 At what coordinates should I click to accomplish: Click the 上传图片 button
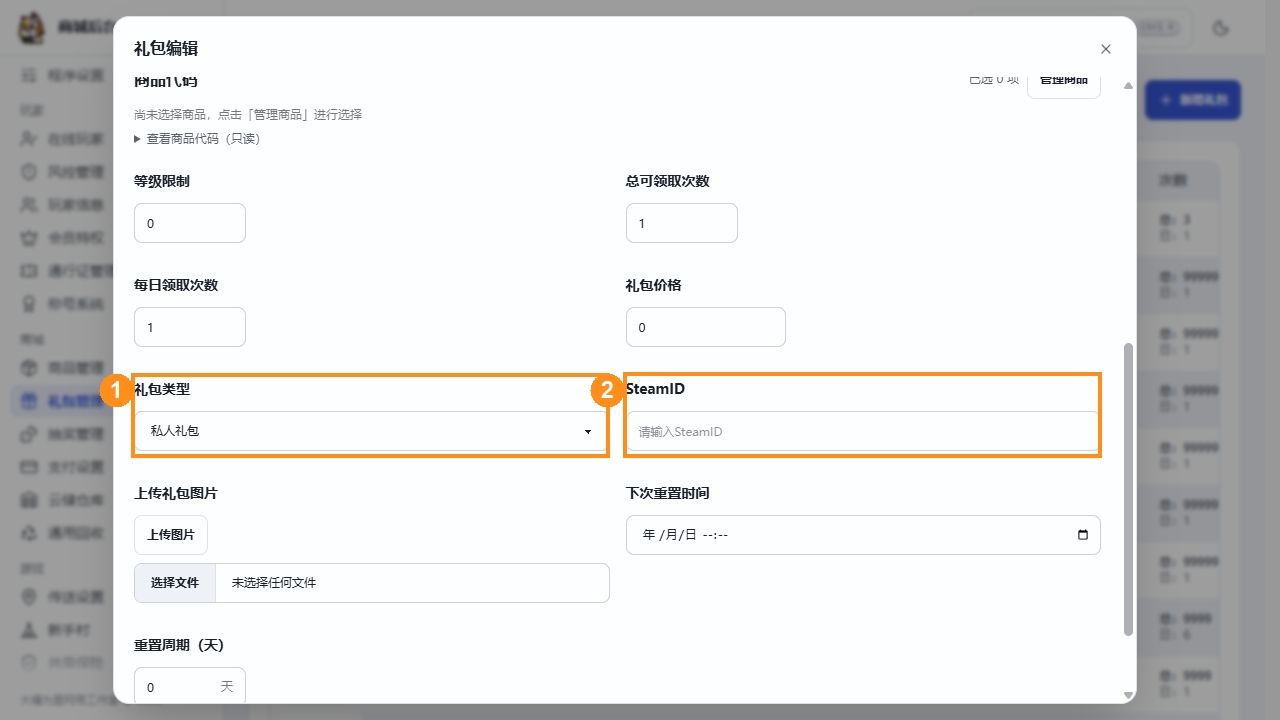[171, 535]
